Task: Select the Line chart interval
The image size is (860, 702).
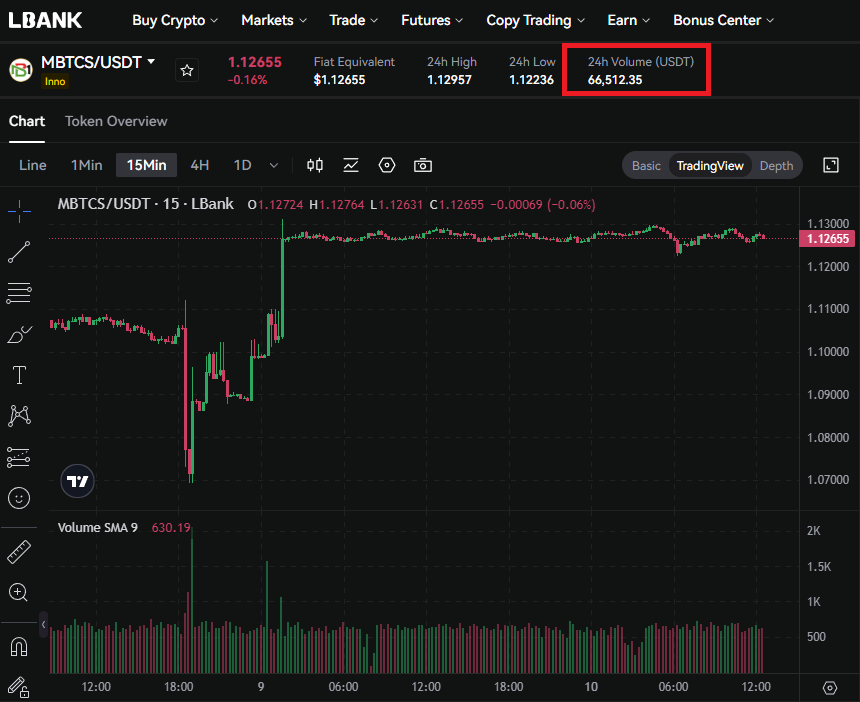Action: 32,165
